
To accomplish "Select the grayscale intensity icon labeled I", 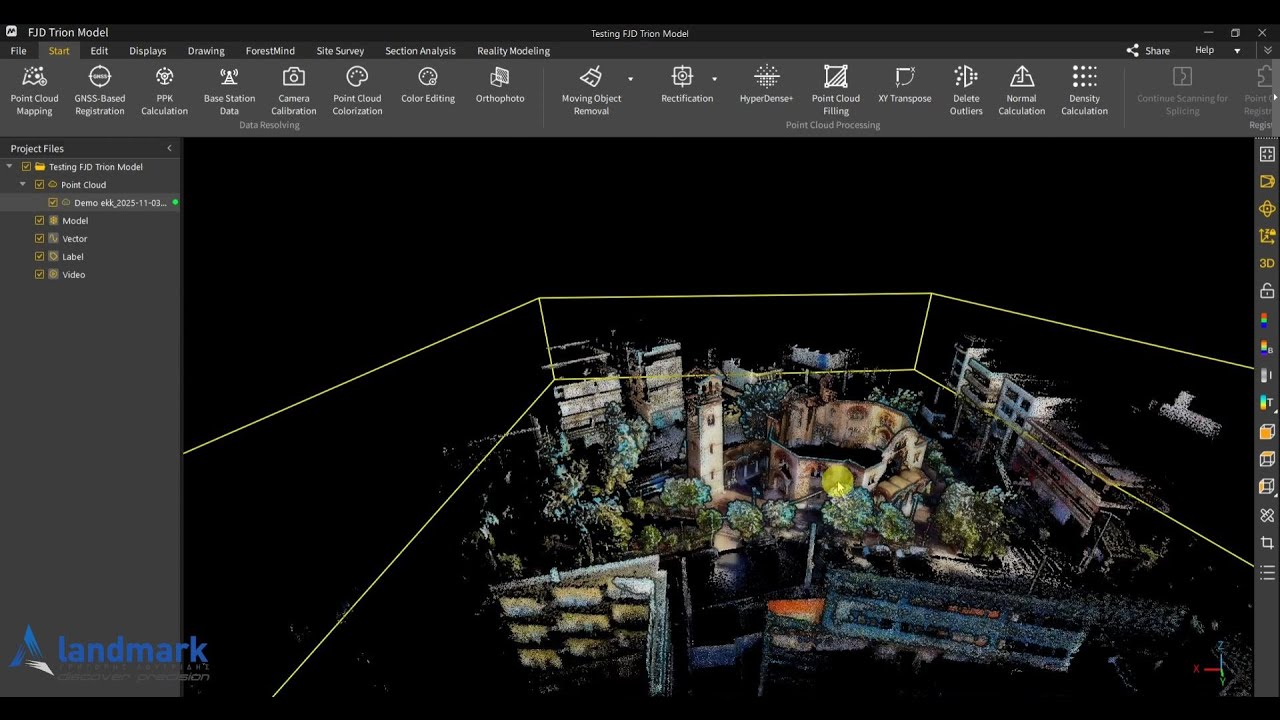I will coord(1267,375).
